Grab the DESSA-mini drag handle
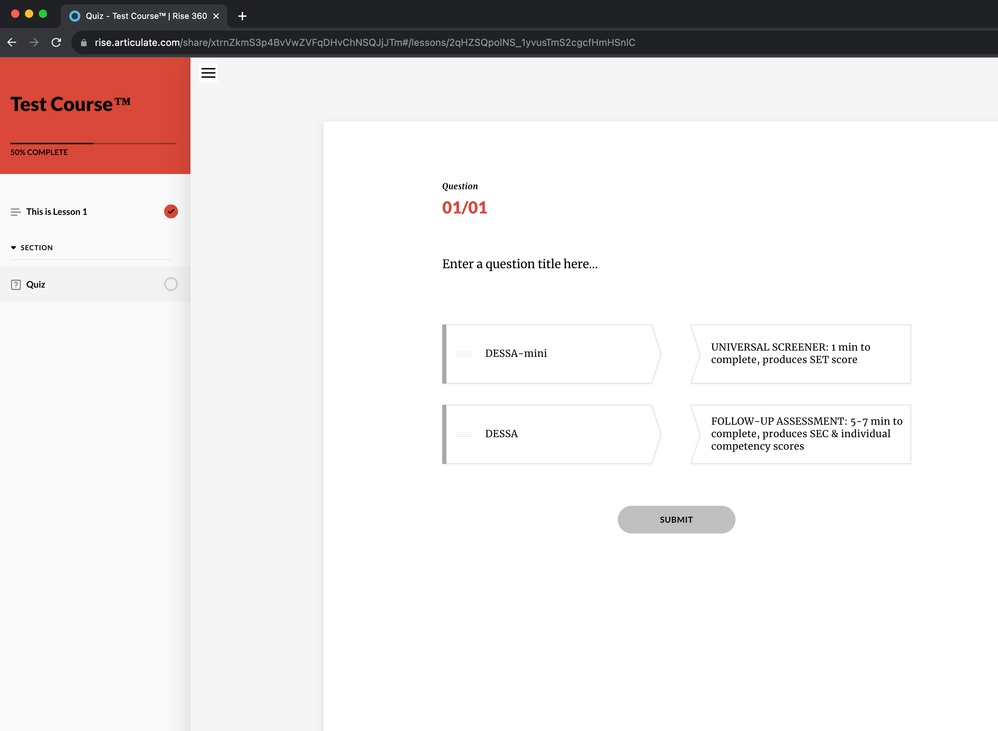Screen dimensions: 998x731 pyautogui.click(x=463, y=354)
